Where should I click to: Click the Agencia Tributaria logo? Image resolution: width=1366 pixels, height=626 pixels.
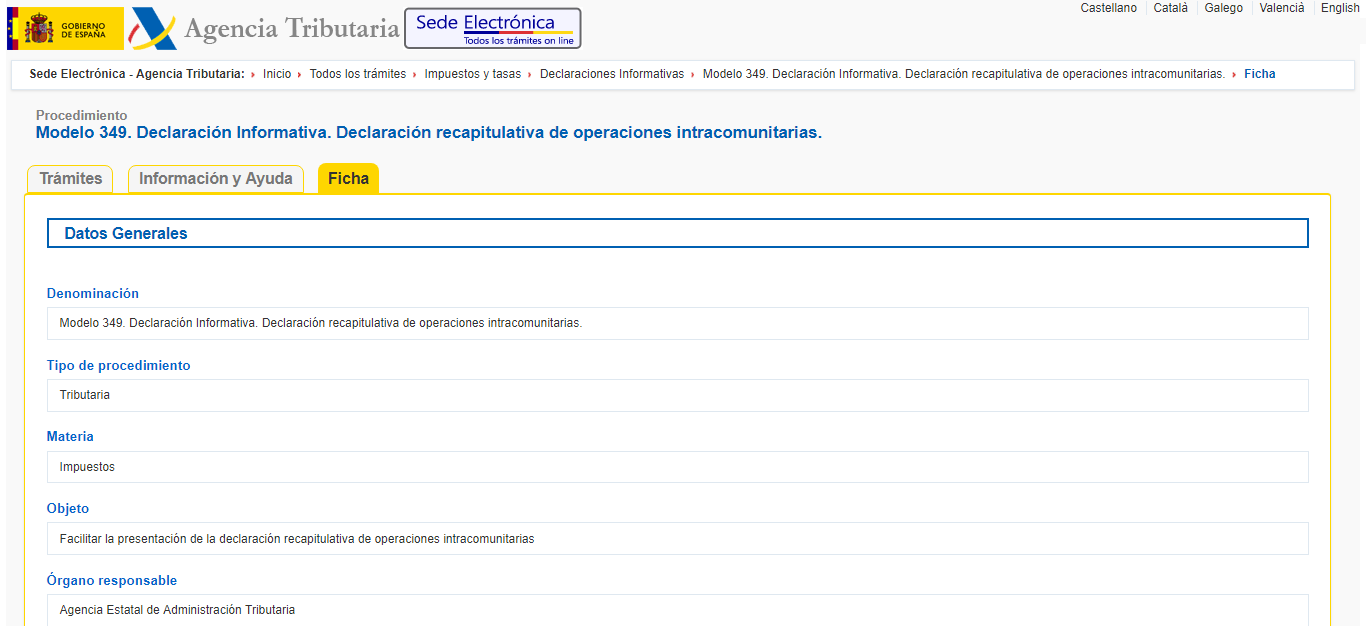coord(266,29)
